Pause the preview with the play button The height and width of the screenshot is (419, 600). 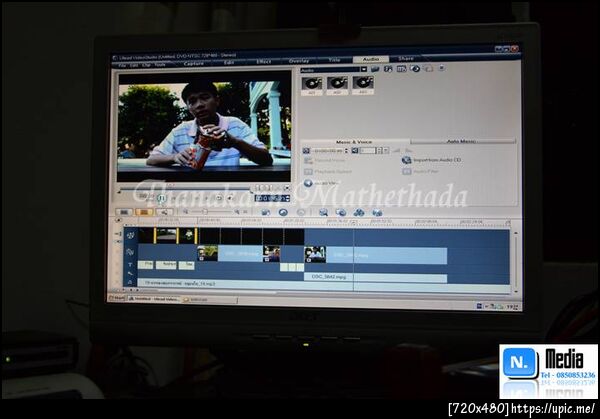(162, 198)
